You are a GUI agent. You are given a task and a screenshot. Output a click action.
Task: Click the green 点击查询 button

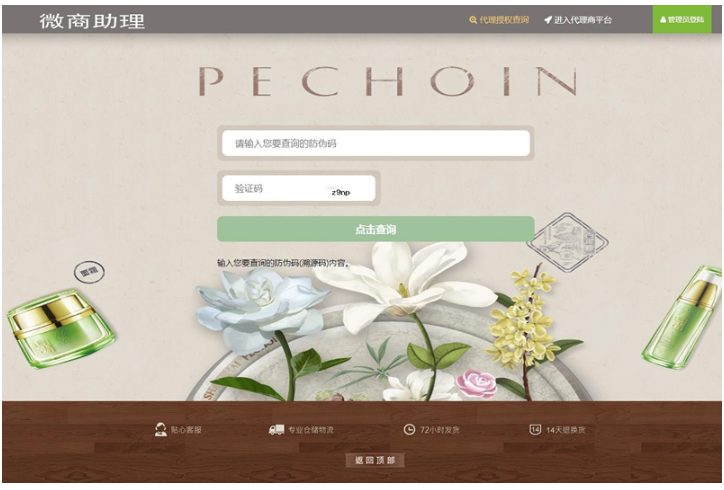coord(375,229)
